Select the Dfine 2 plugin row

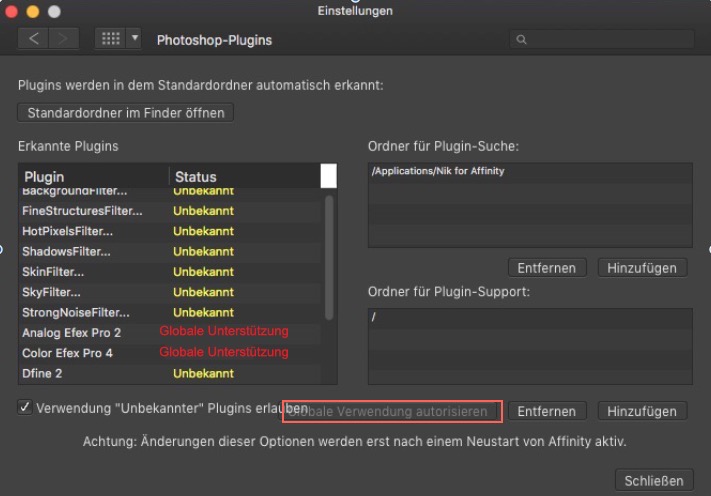tap(170, 374)
